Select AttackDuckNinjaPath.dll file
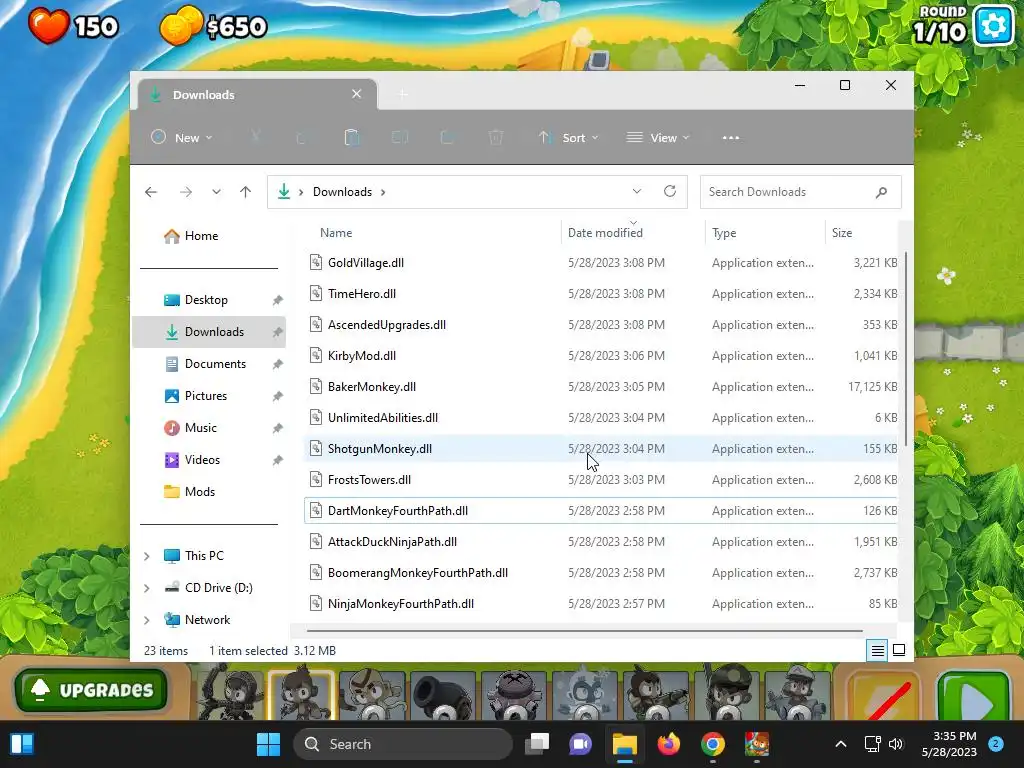This screenshot has height=768, width=1024. pos(601,542)
